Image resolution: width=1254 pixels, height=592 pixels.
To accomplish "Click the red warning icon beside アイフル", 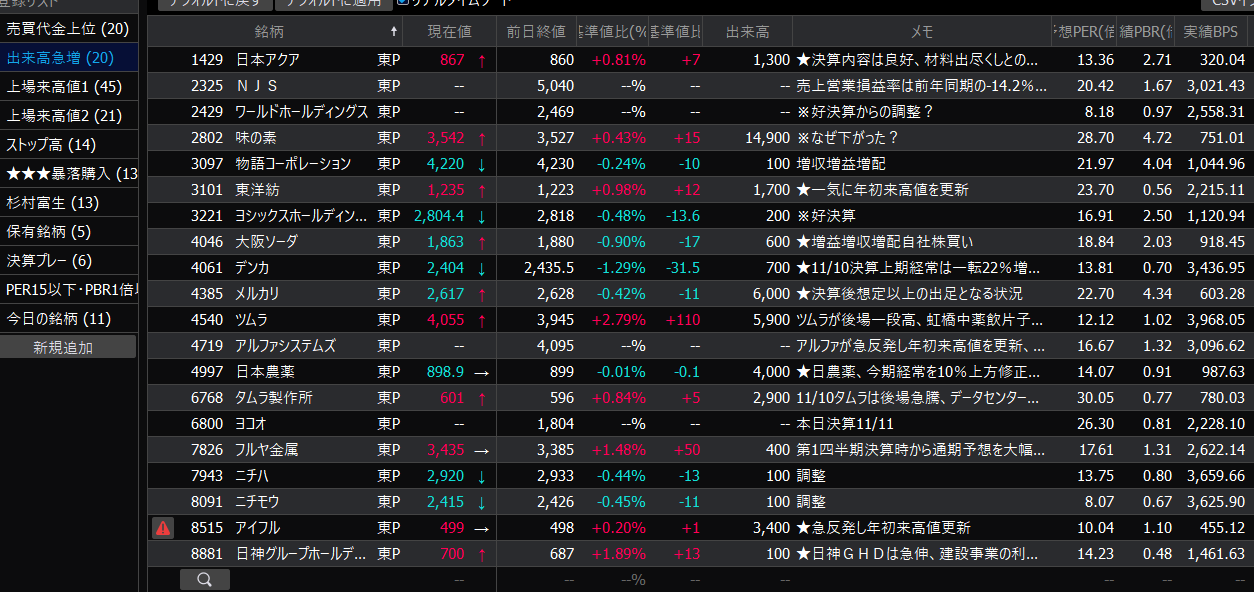I will [163, 527].
